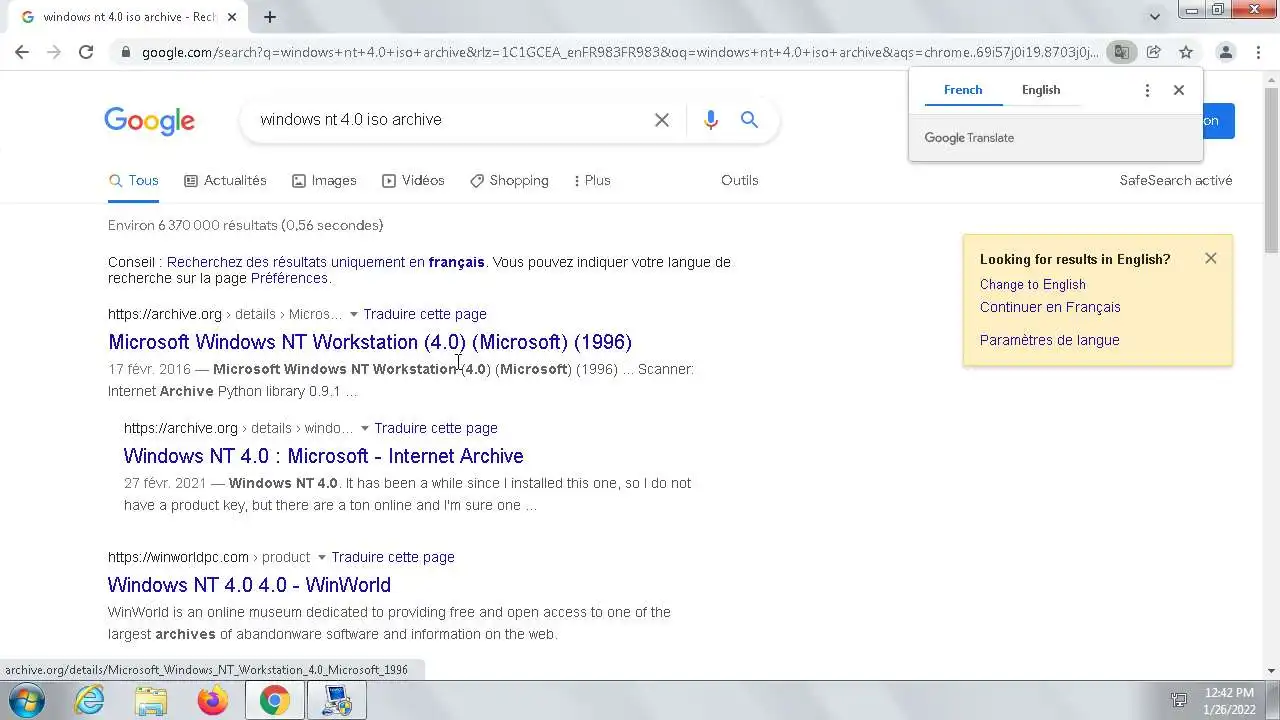Click the taskbar clock showing 12:42 PM
The width and height of the screenshot is (1280, 720).
click(1229, 701)
